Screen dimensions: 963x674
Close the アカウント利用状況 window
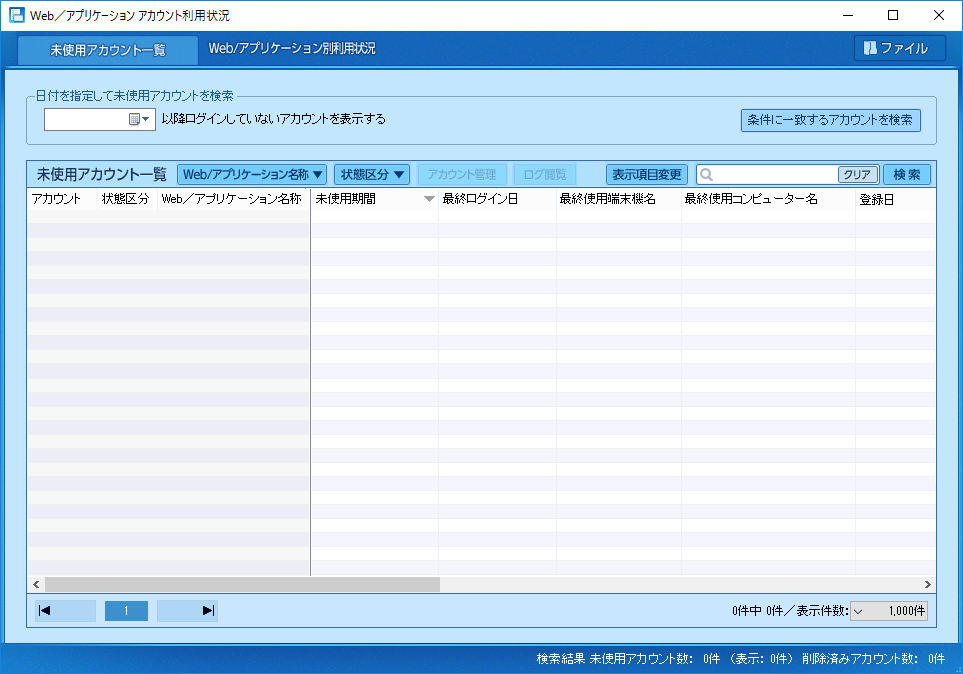pos(938,15)
